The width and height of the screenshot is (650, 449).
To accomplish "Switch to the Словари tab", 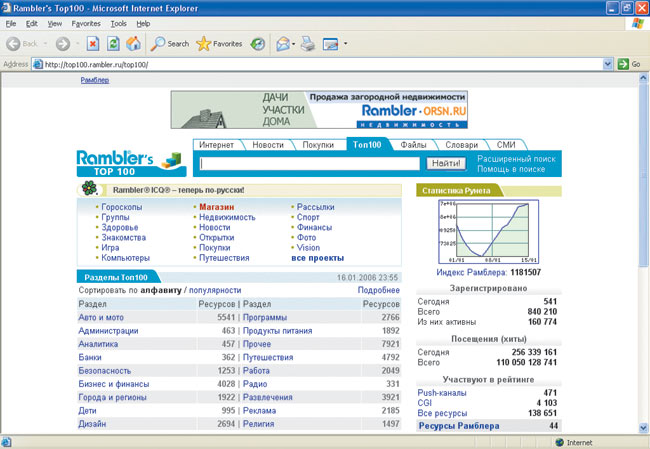I will (x=461, y=145).
